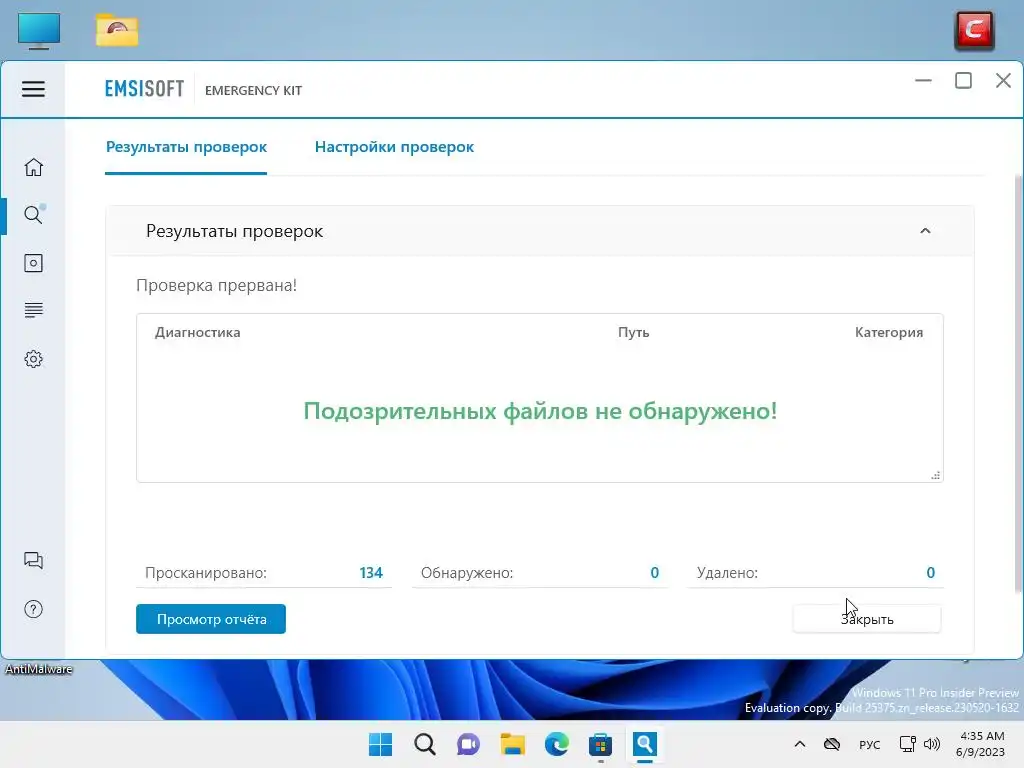The width and height of the screenshot is (1024, 768).
Task: Click the scanned count 134
Action: pos(371,573)
